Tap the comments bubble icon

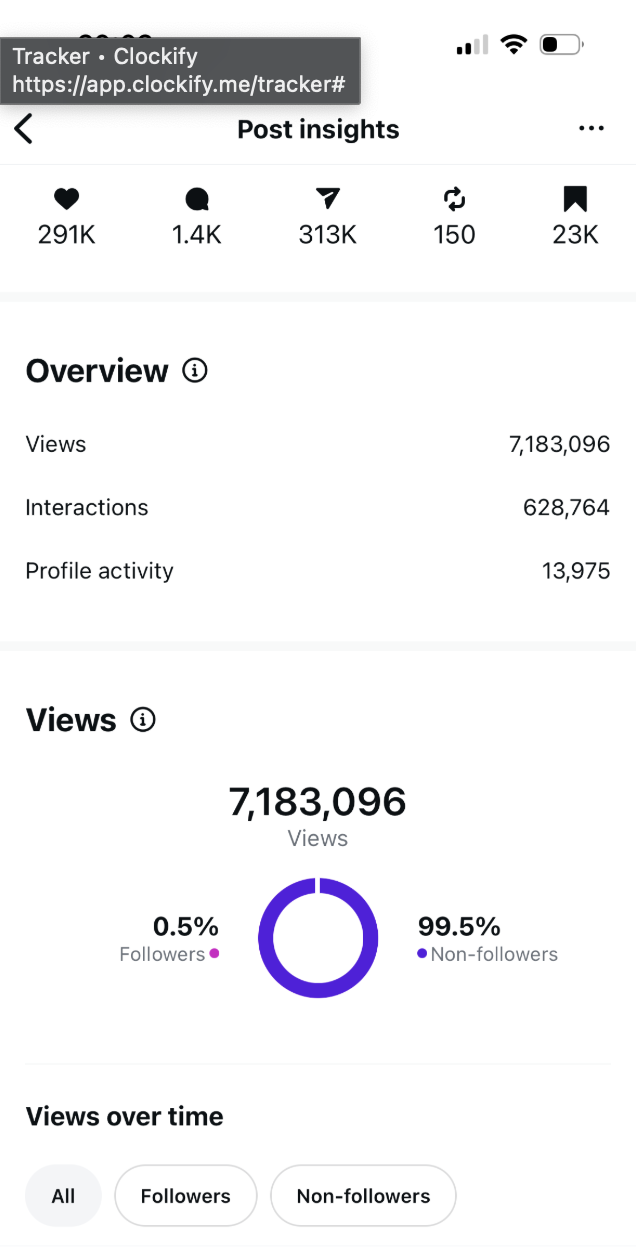[197, 200]
